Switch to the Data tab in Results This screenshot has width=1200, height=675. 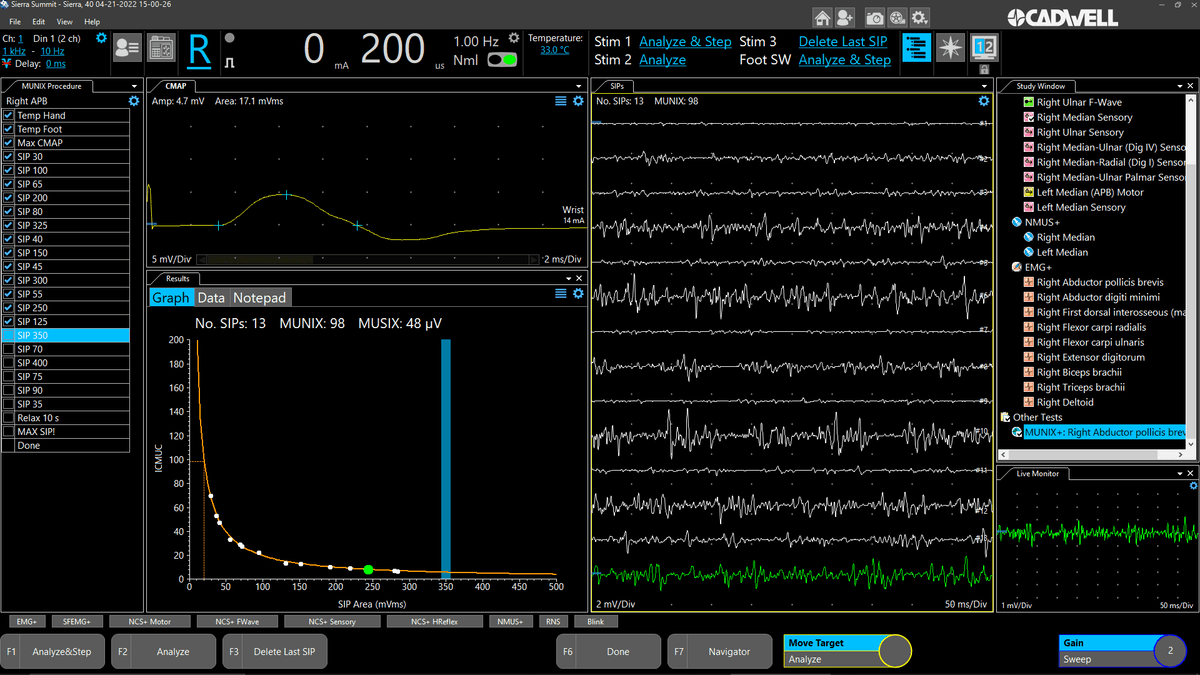pyautogui.click(x=211, y=298)
